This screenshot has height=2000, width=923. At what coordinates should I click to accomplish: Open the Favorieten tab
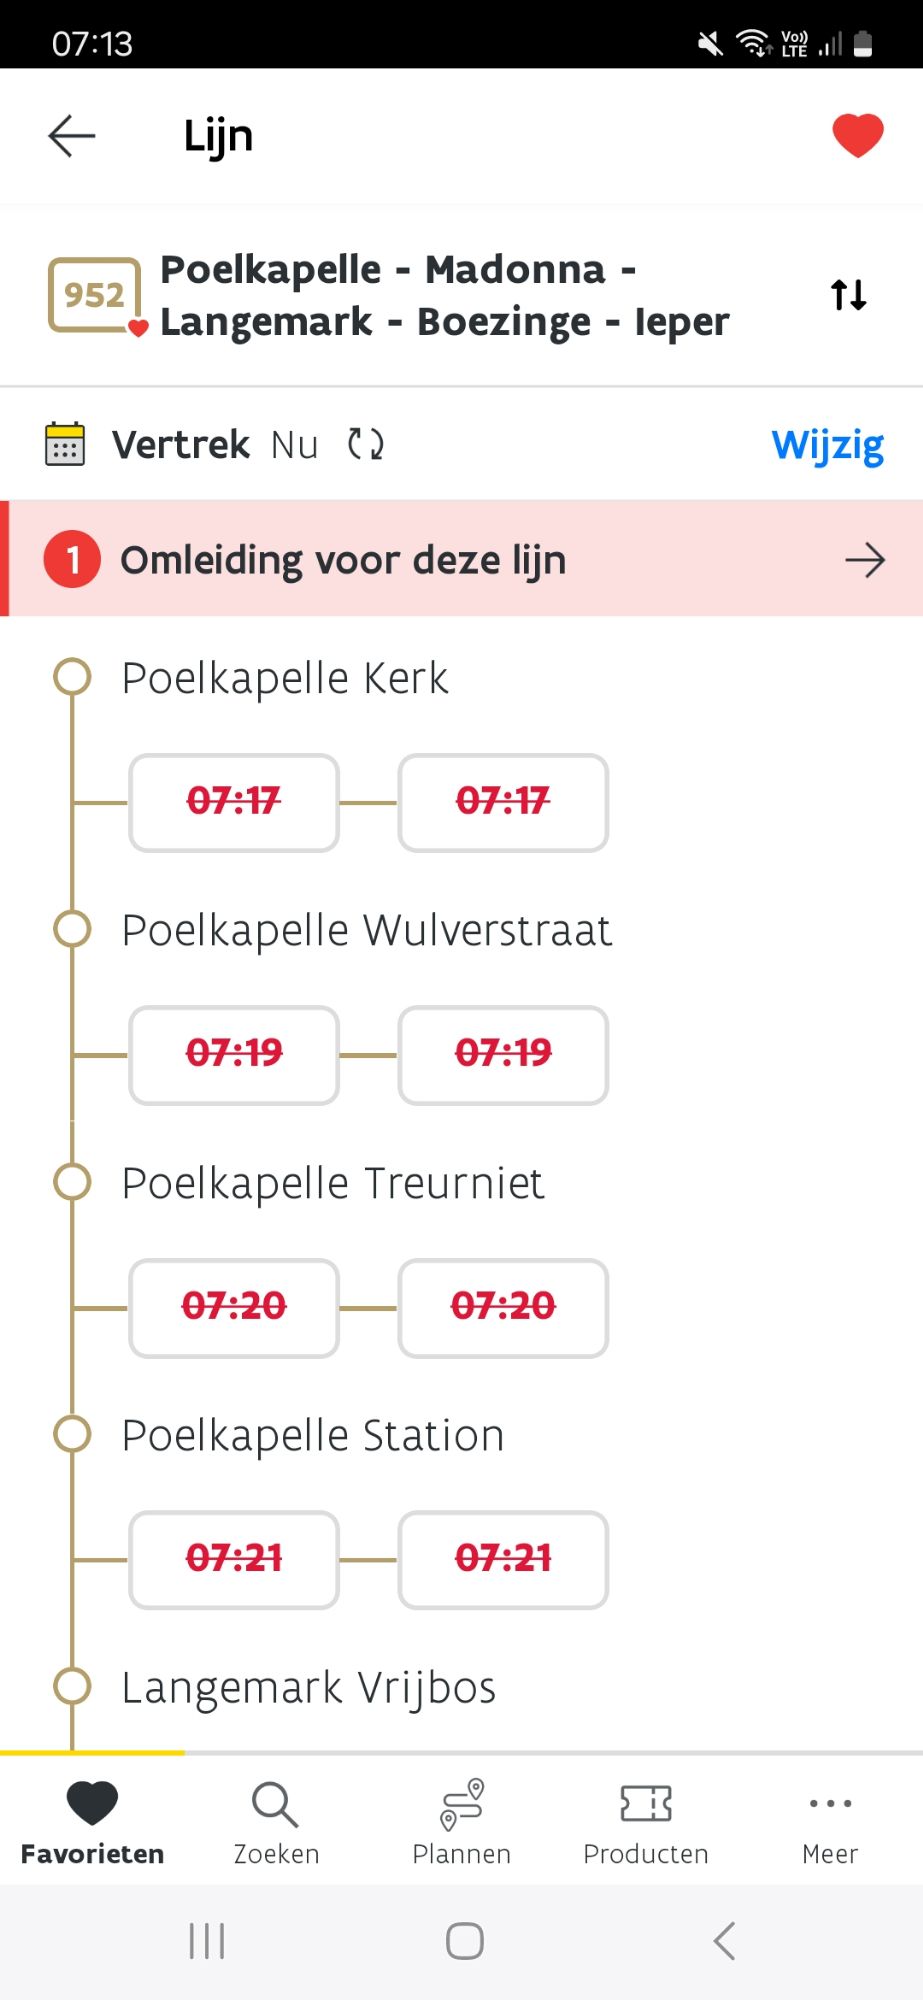[92, 1823]
